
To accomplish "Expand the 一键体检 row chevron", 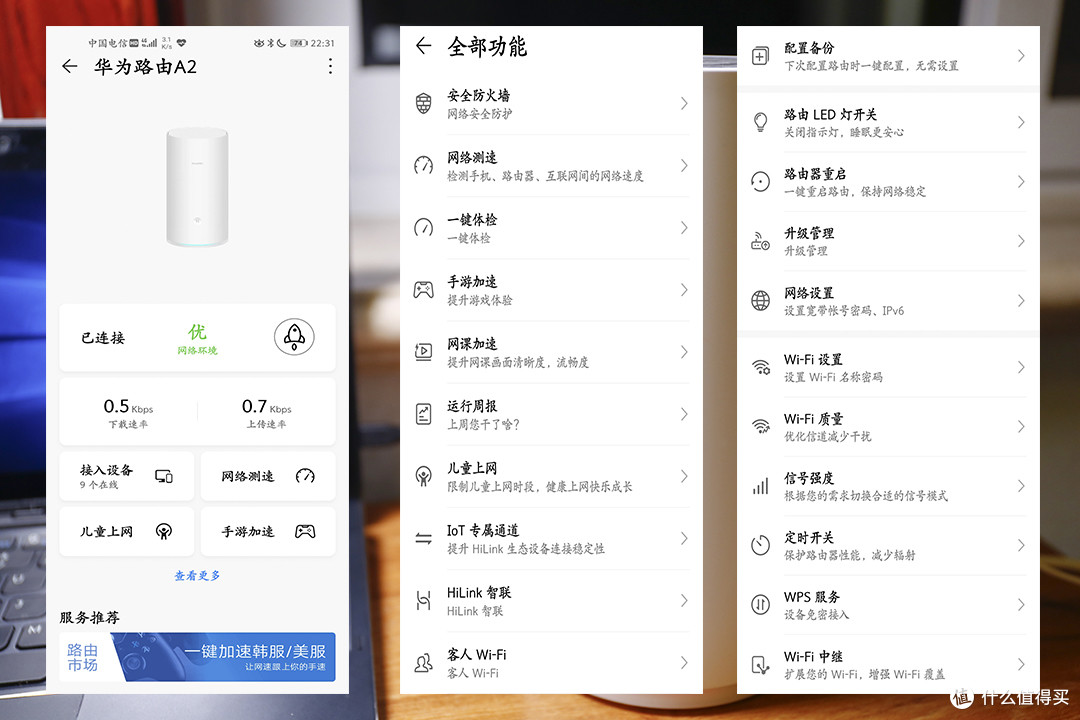I will [683, 227].
